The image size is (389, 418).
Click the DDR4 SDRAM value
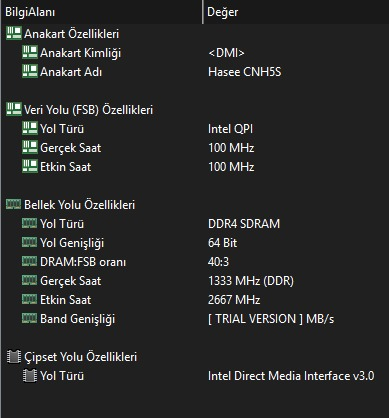click(x=244, y=224)
